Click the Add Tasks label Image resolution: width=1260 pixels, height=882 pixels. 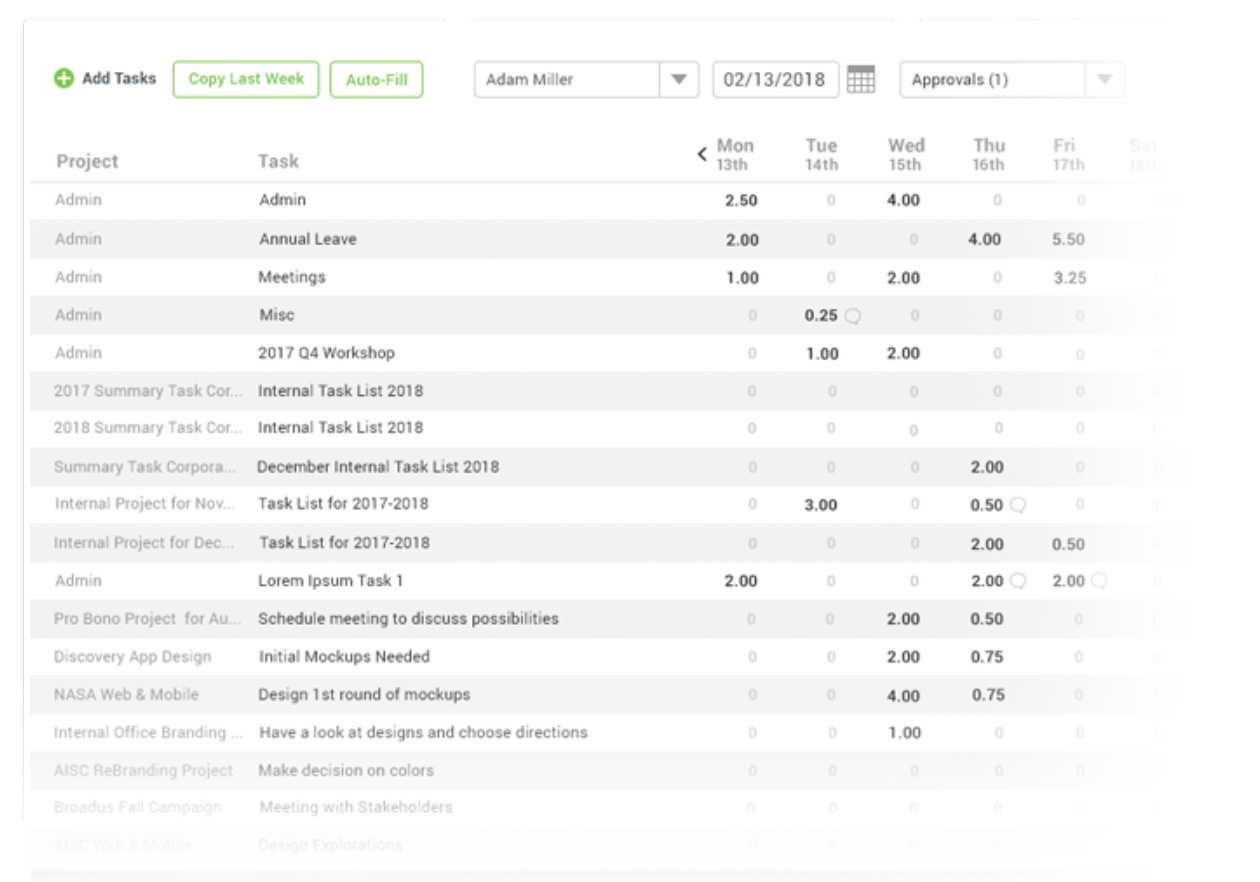119,78
